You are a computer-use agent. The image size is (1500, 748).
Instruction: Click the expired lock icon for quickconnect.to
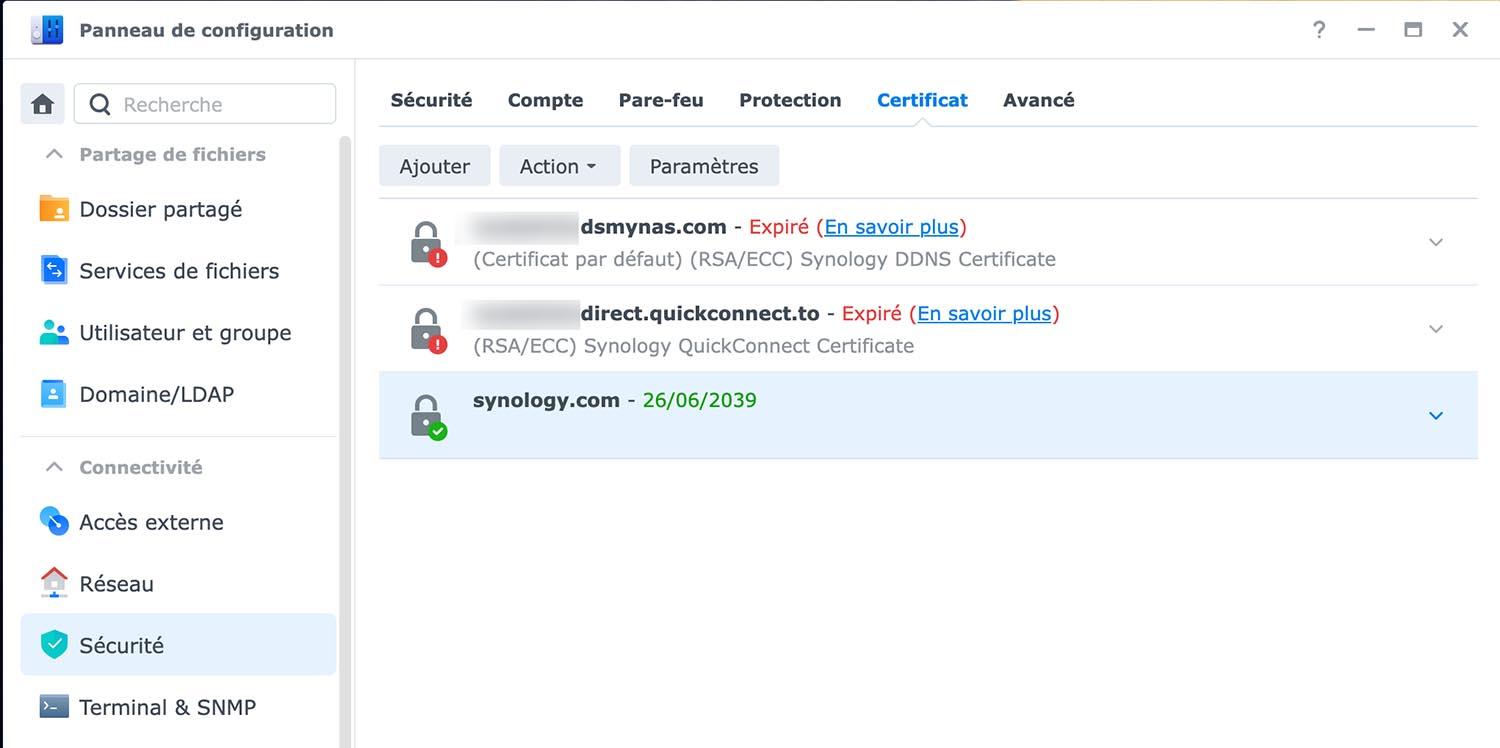point(428,330)
